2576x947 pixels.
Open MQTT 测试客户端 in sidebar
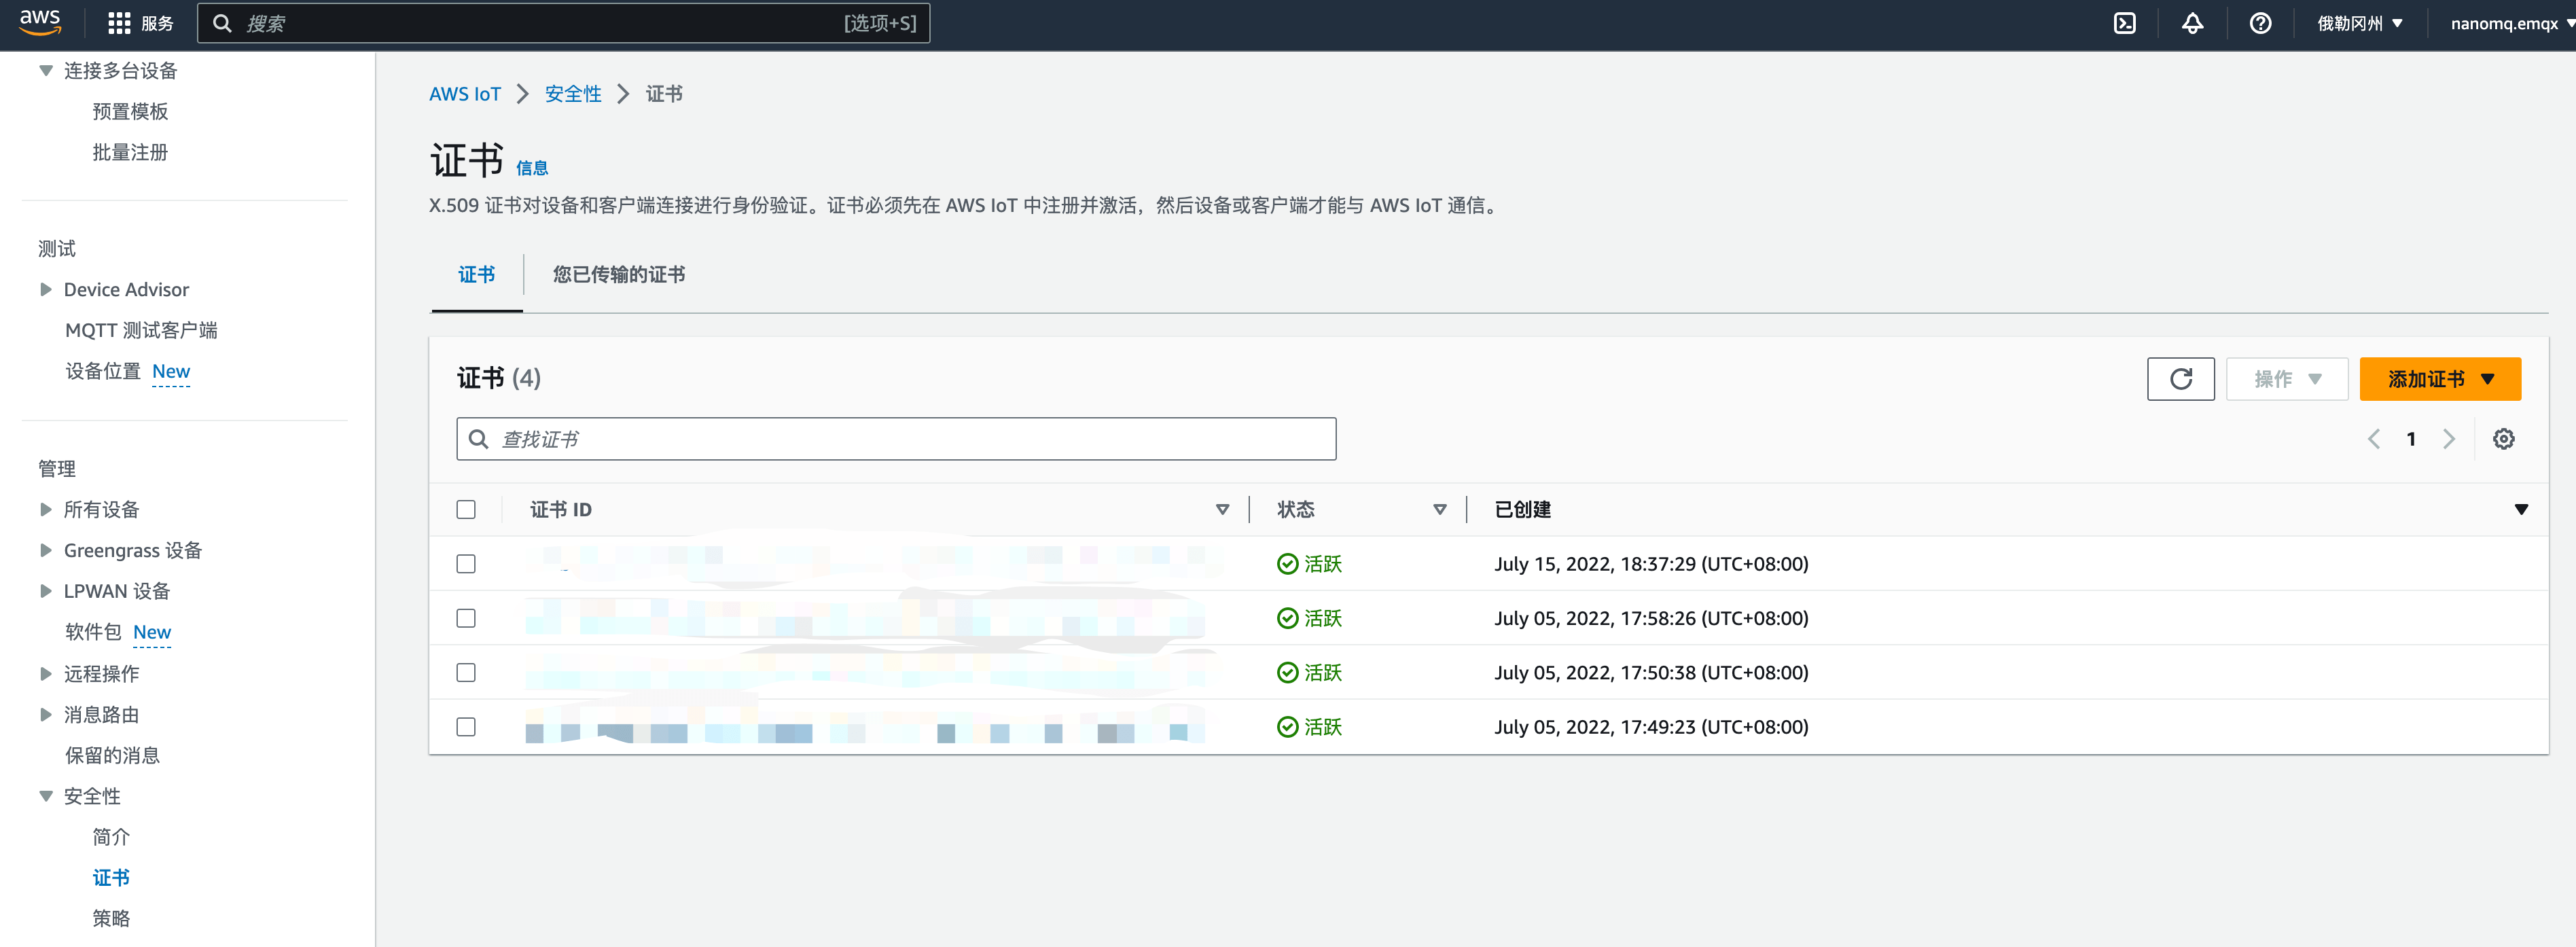(141, 331)
